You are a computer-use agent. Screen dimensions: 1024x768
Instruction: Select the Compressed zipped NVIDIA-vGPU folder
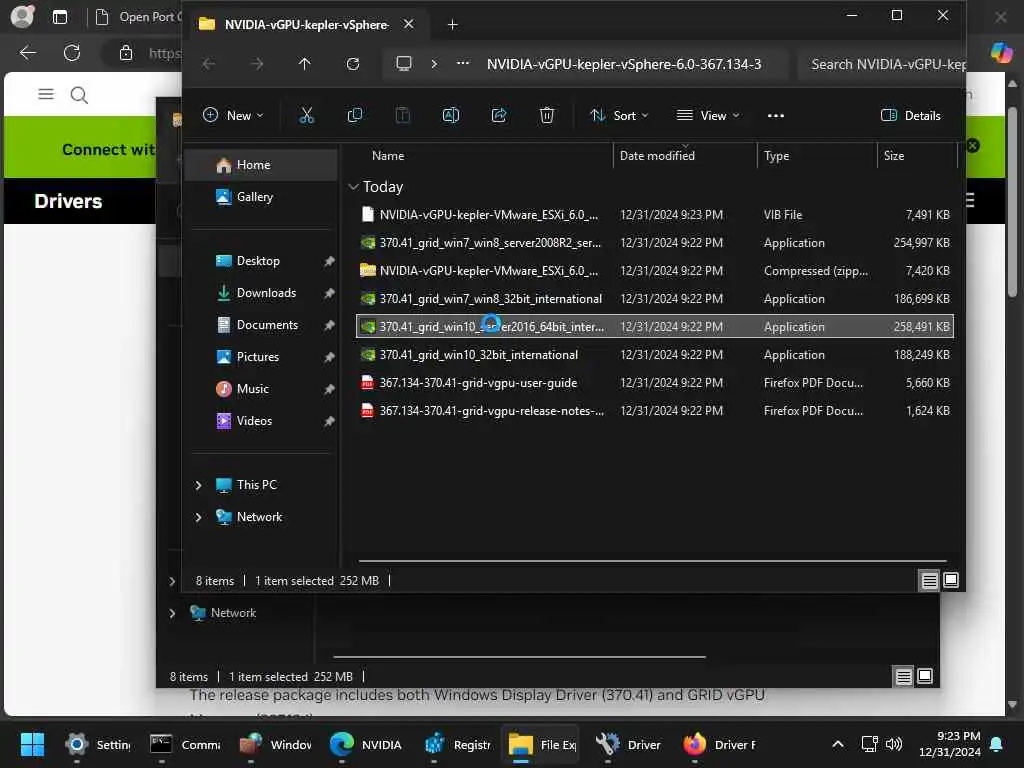click(x=655, y=271)
